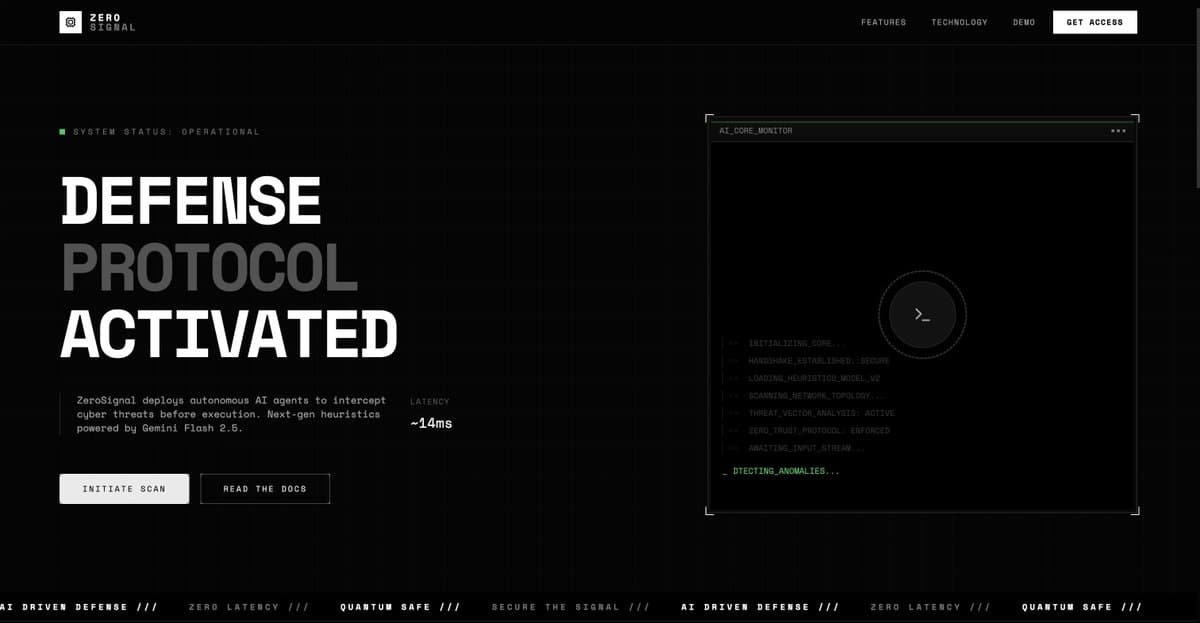The image size is (1200, 623).
Task: Click the ZERO SIGNAL brand name
Action: point(112,22)
